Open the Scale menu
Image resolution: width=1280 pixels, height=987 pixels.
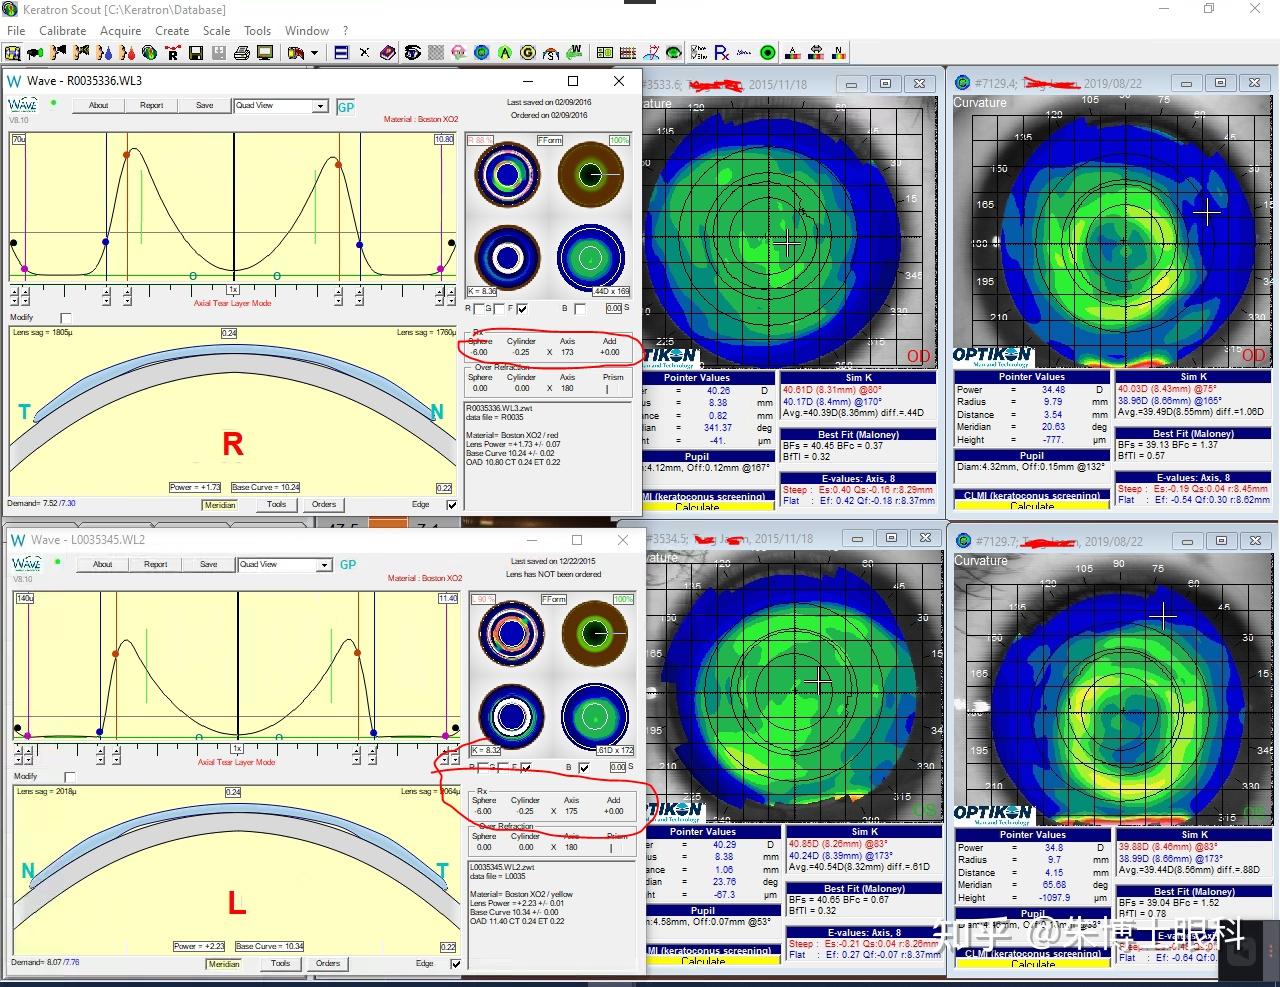tap(217, 31)
